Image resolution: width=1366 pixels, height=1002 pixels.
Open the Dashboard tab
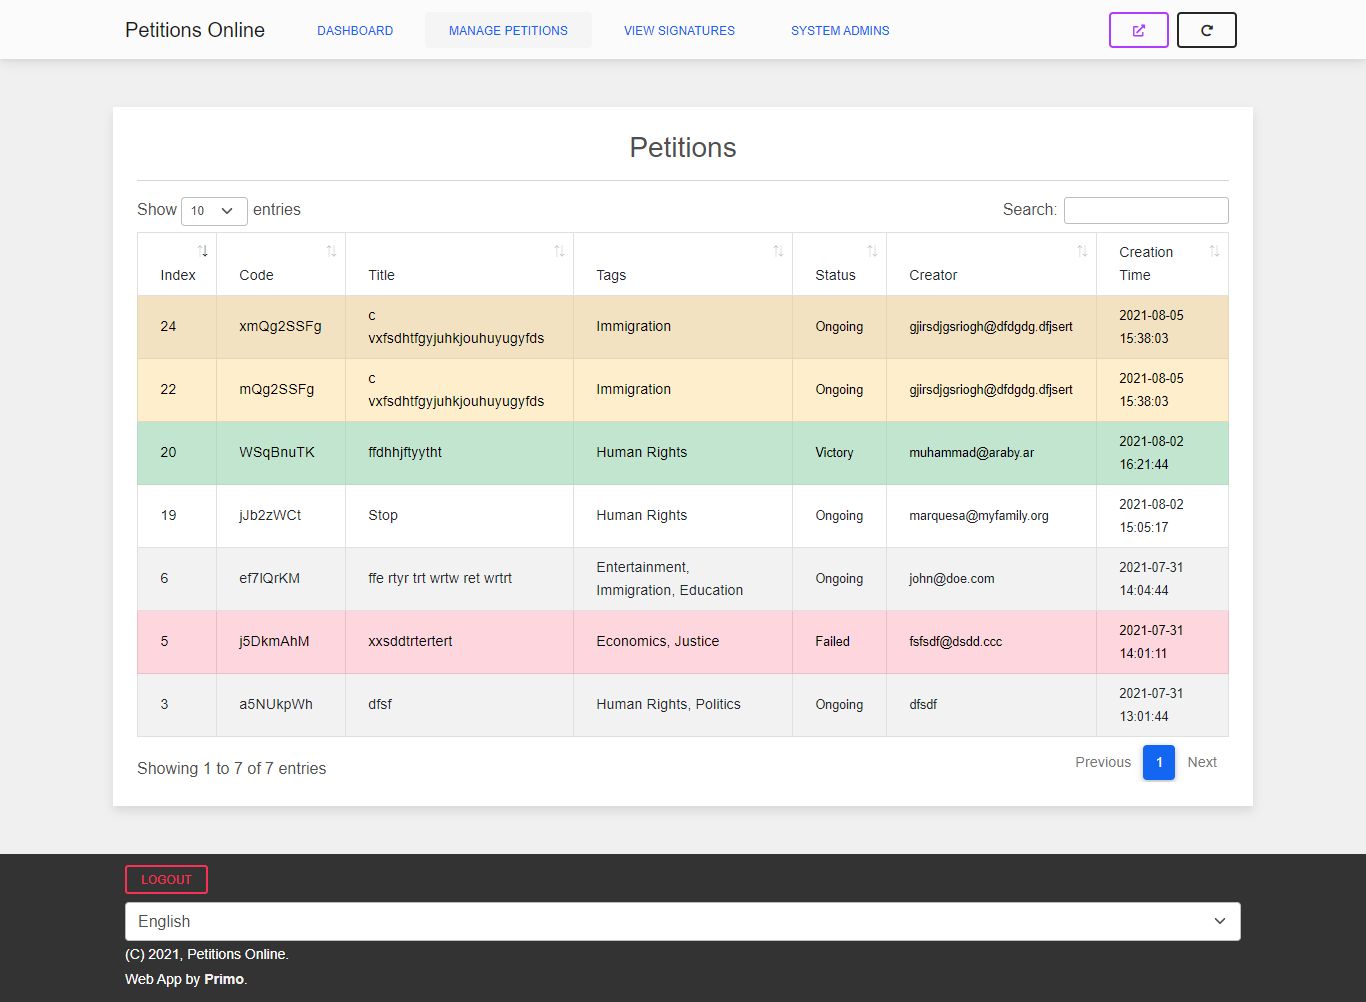click(x=355, y=31)
